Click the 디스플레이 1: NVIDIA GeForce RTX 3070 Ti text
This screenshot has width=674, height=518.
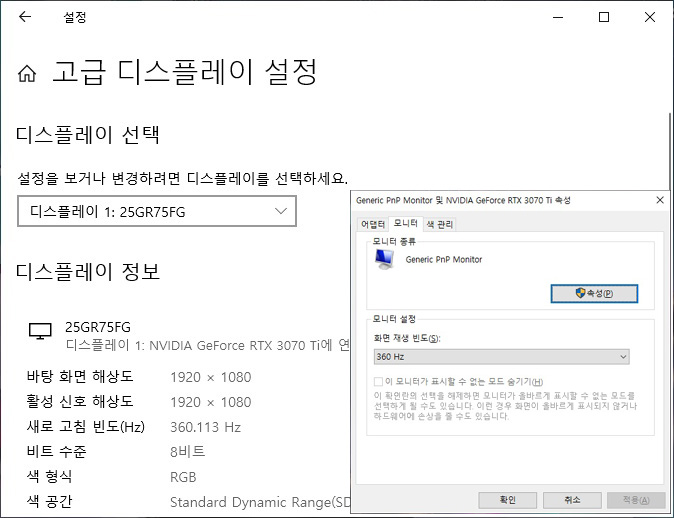pos(208,345)
